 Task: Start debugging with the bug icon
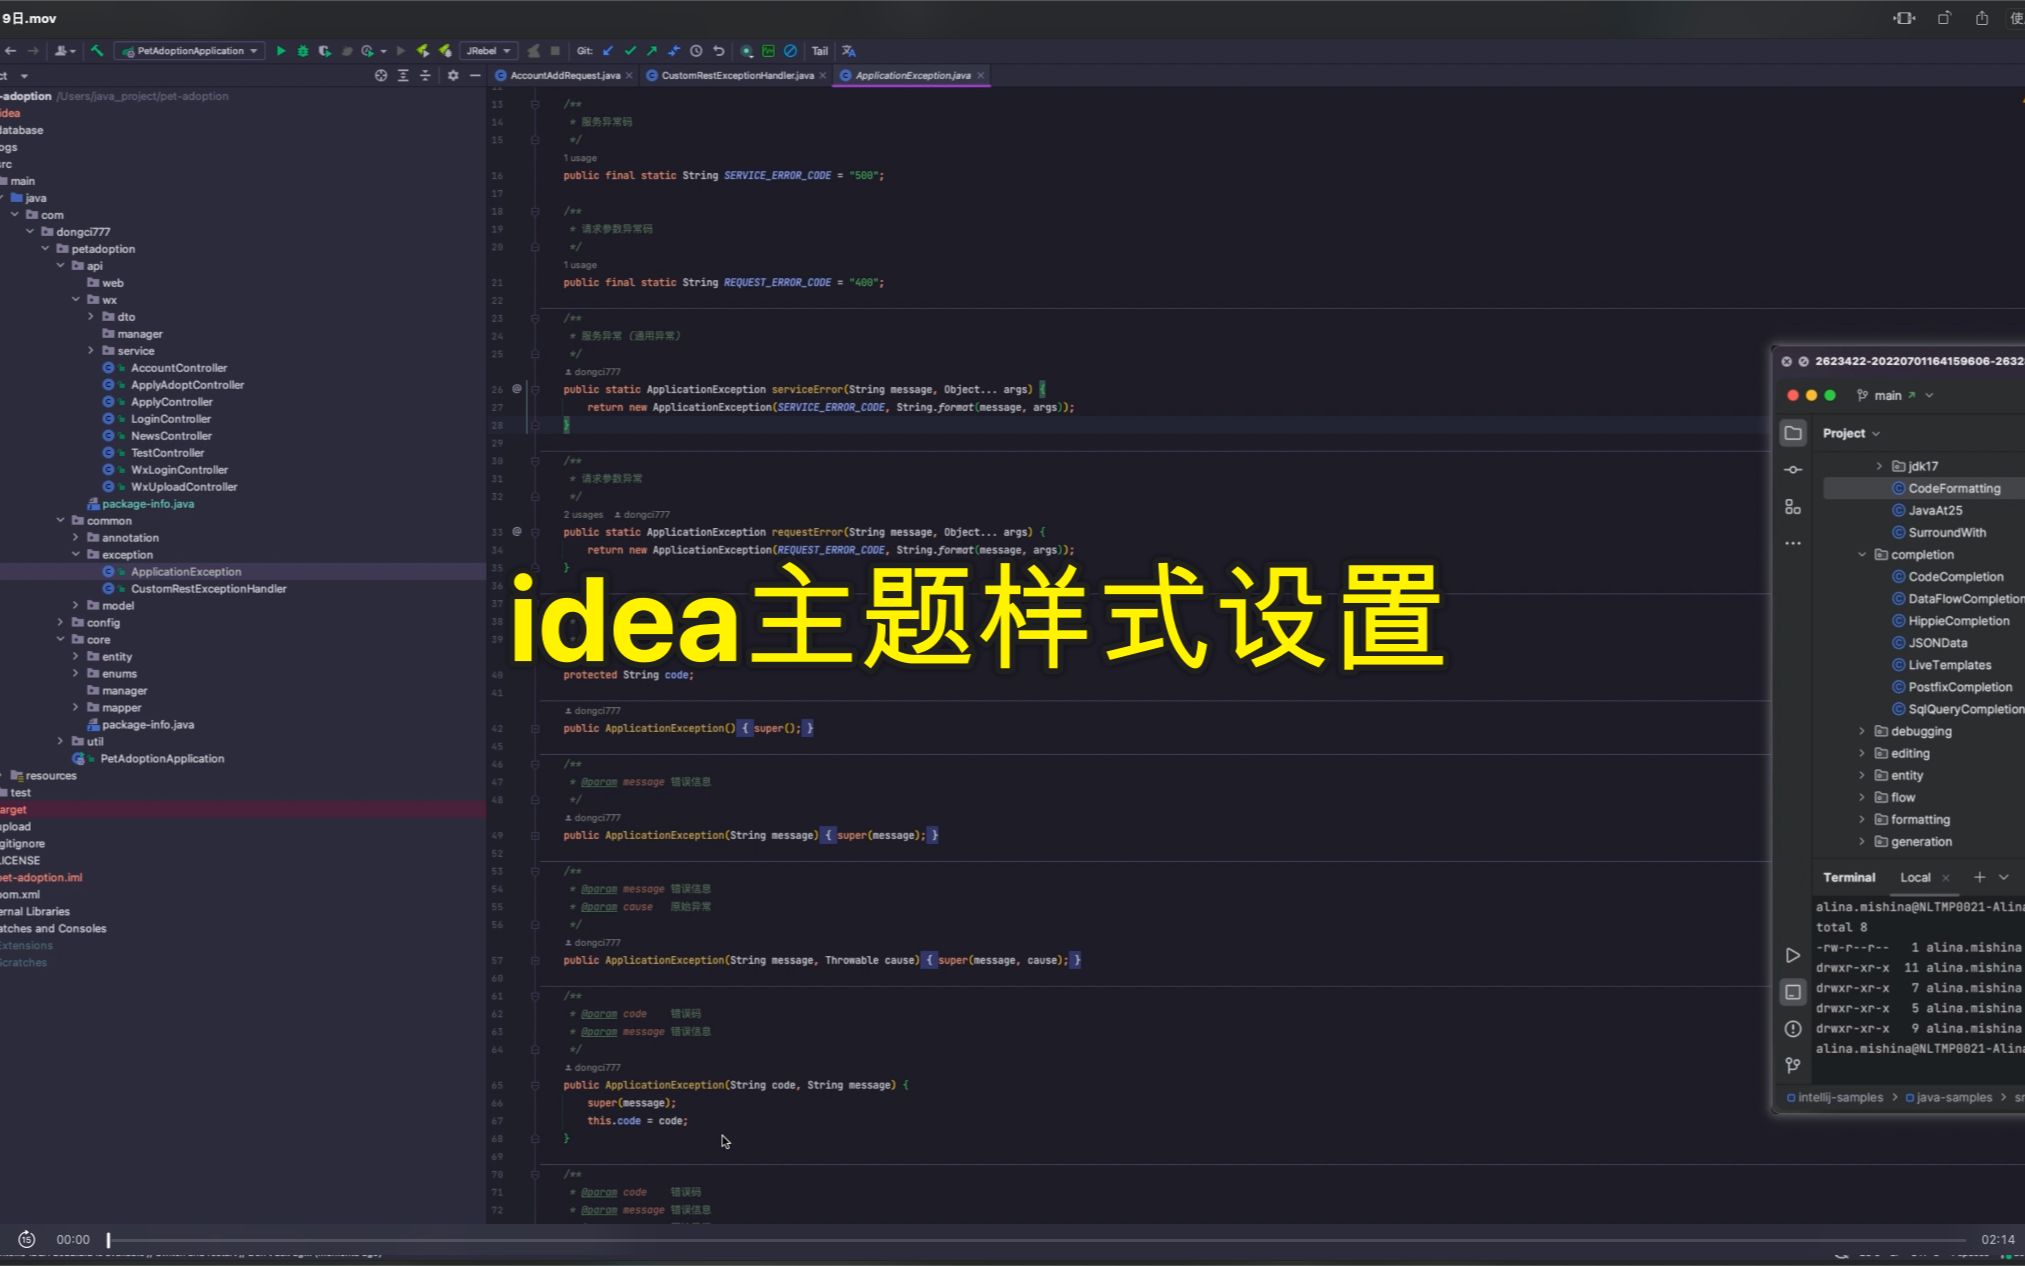point(303,50)
